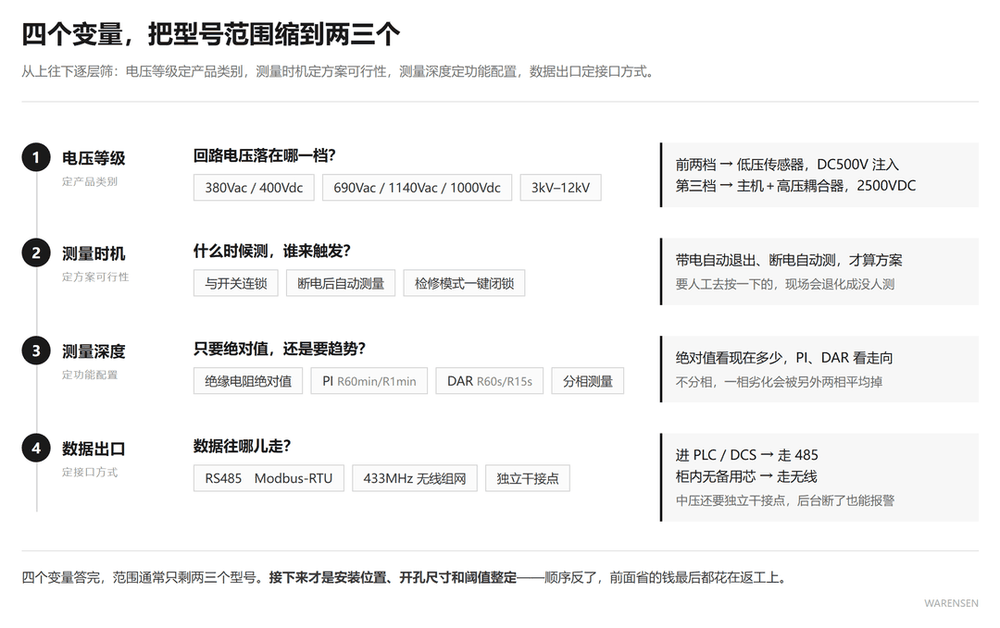Click the 测量时机 step heading
Viewport: 1000px width, 628px height.
pyautogui.click(x=94, y=254)
